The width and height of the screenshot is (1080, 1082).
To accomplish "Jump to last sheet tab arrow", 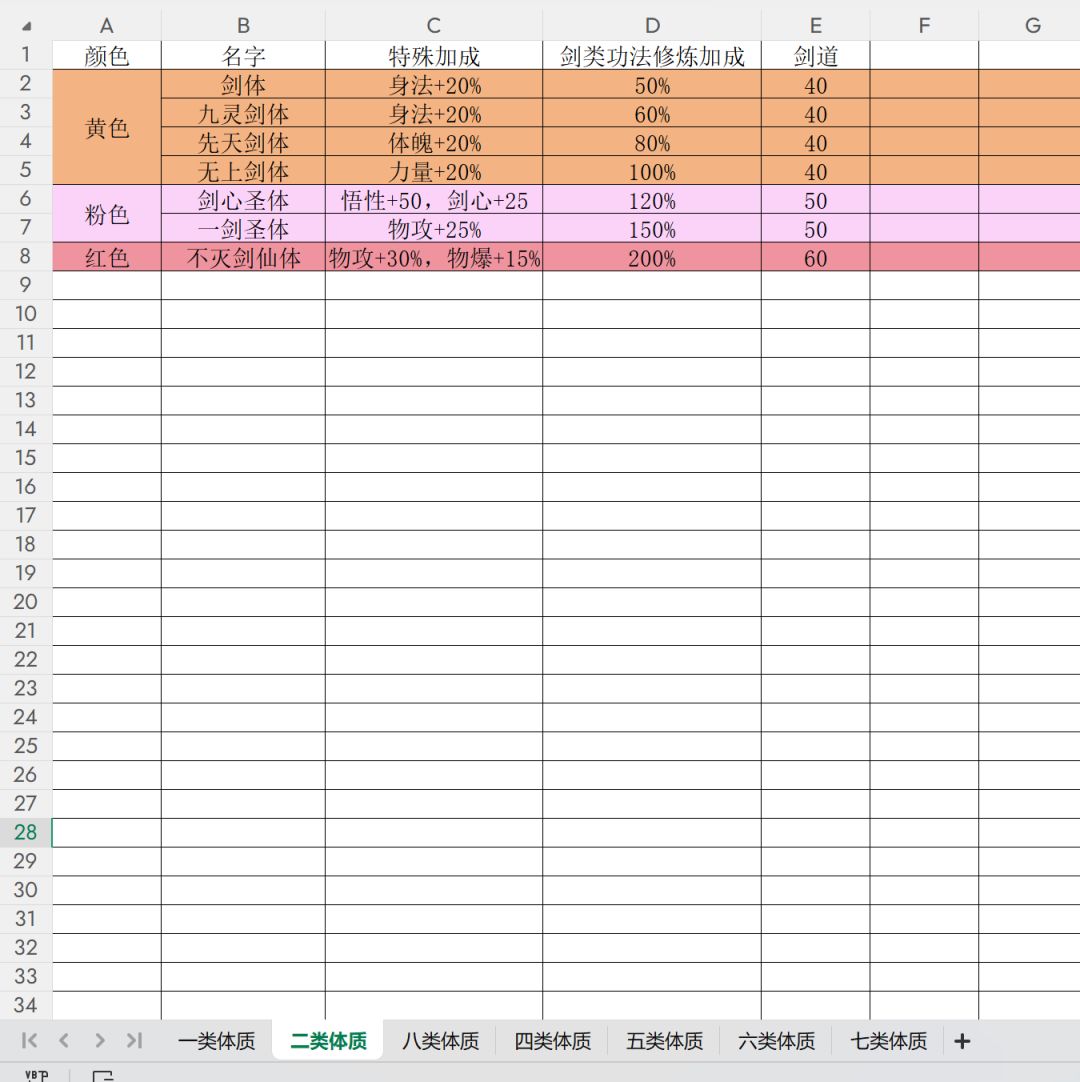I will 135,1040.
